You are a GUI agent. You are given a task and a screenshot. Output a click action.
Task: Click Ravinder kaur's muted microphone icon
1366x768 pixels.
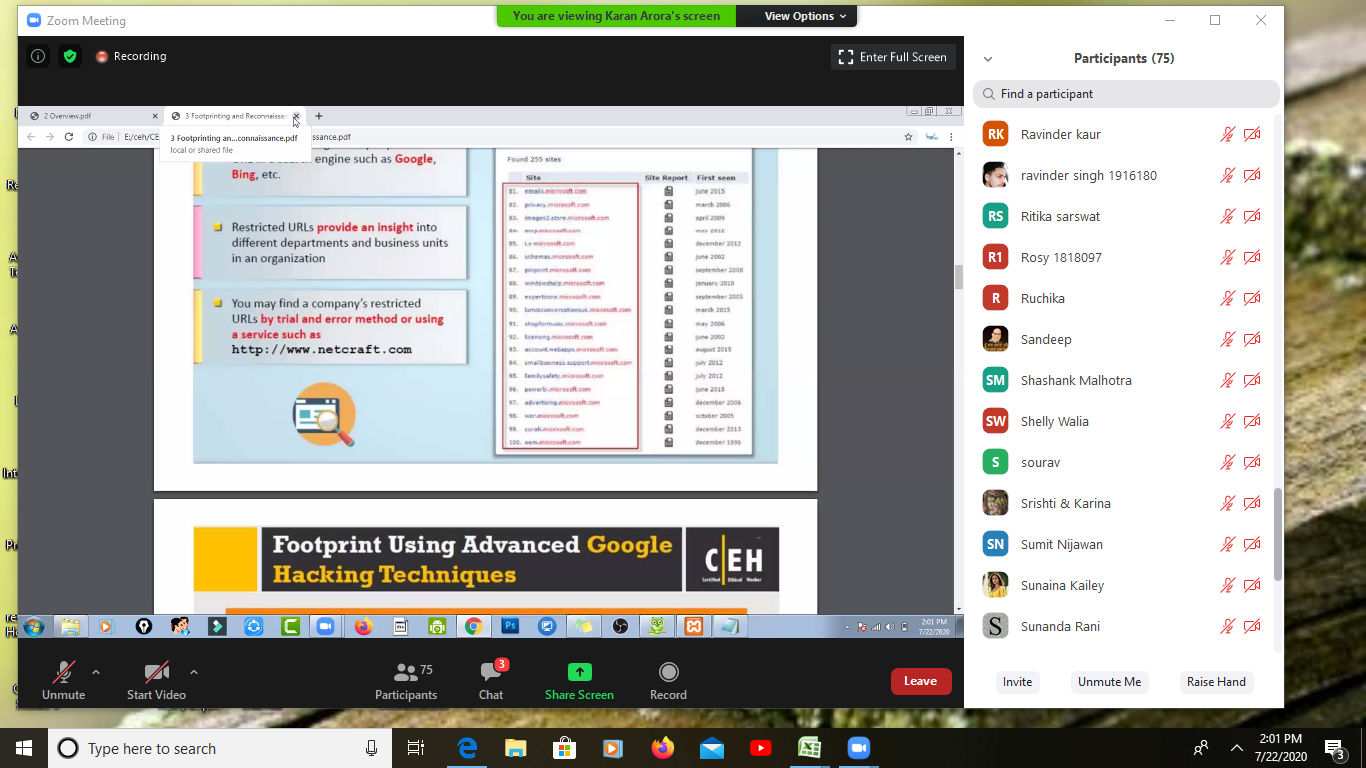pos(1227,134)
